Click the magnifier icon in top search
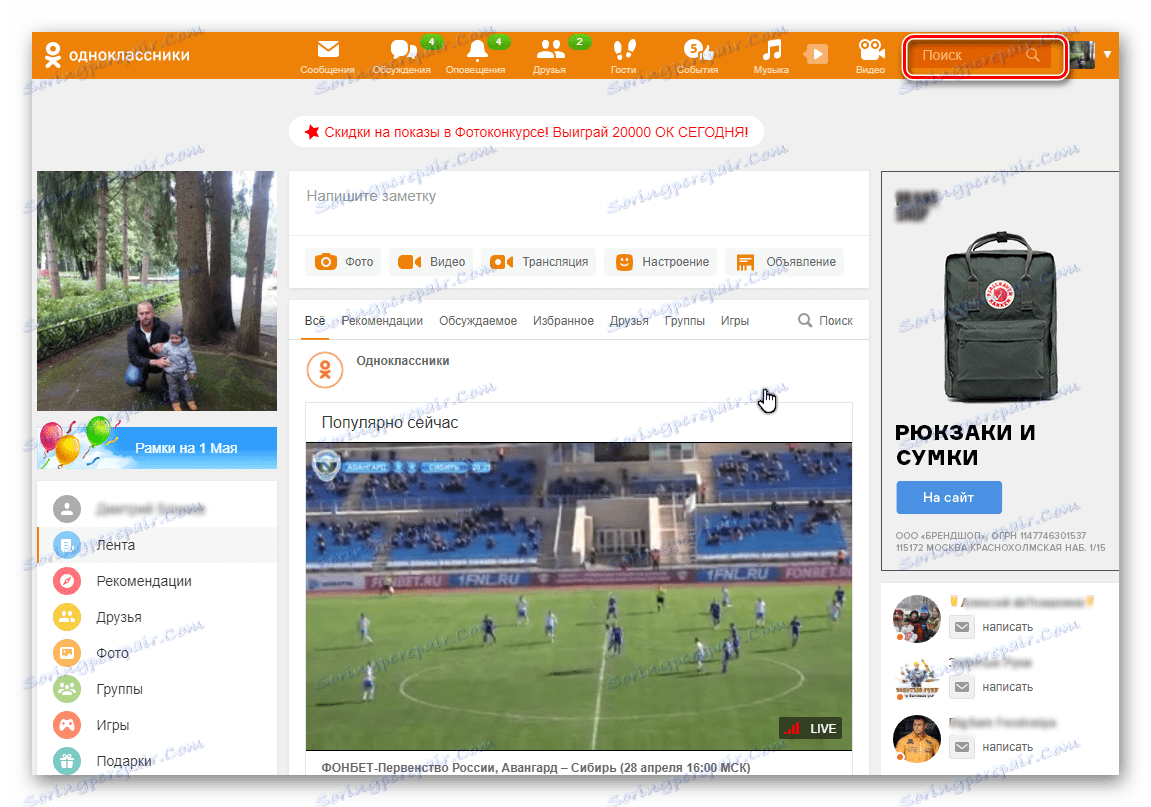1151x807 pixels. pyautogui.click(x=1033, y=55)
